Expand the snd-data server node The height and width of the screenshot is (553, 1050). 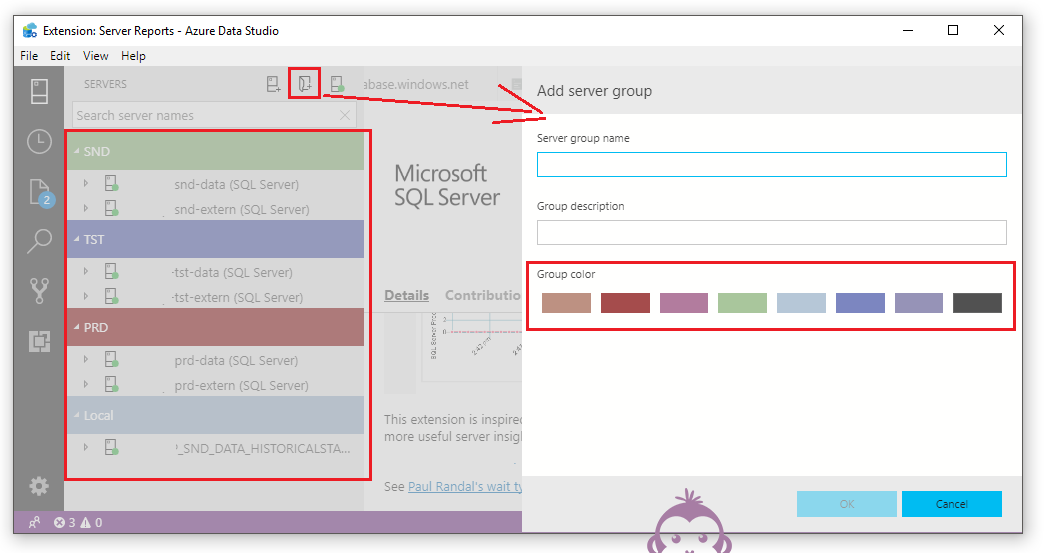[86, 183]
